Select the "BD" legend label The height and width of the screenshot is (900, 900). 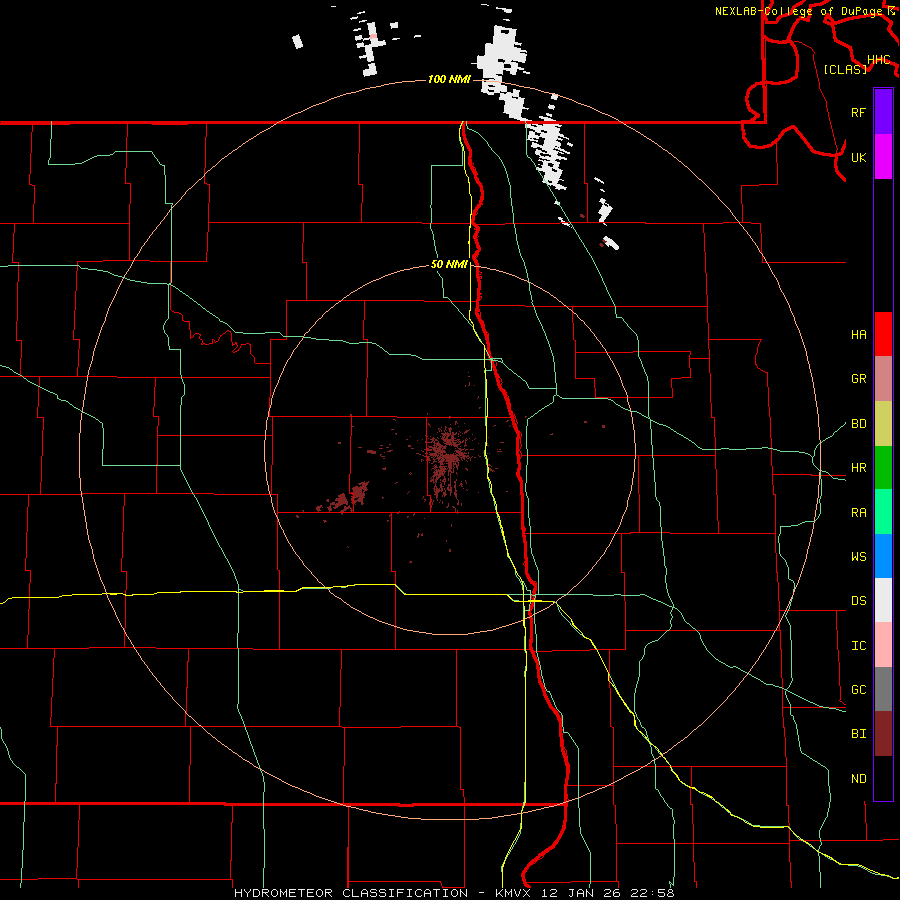(858, 424)
